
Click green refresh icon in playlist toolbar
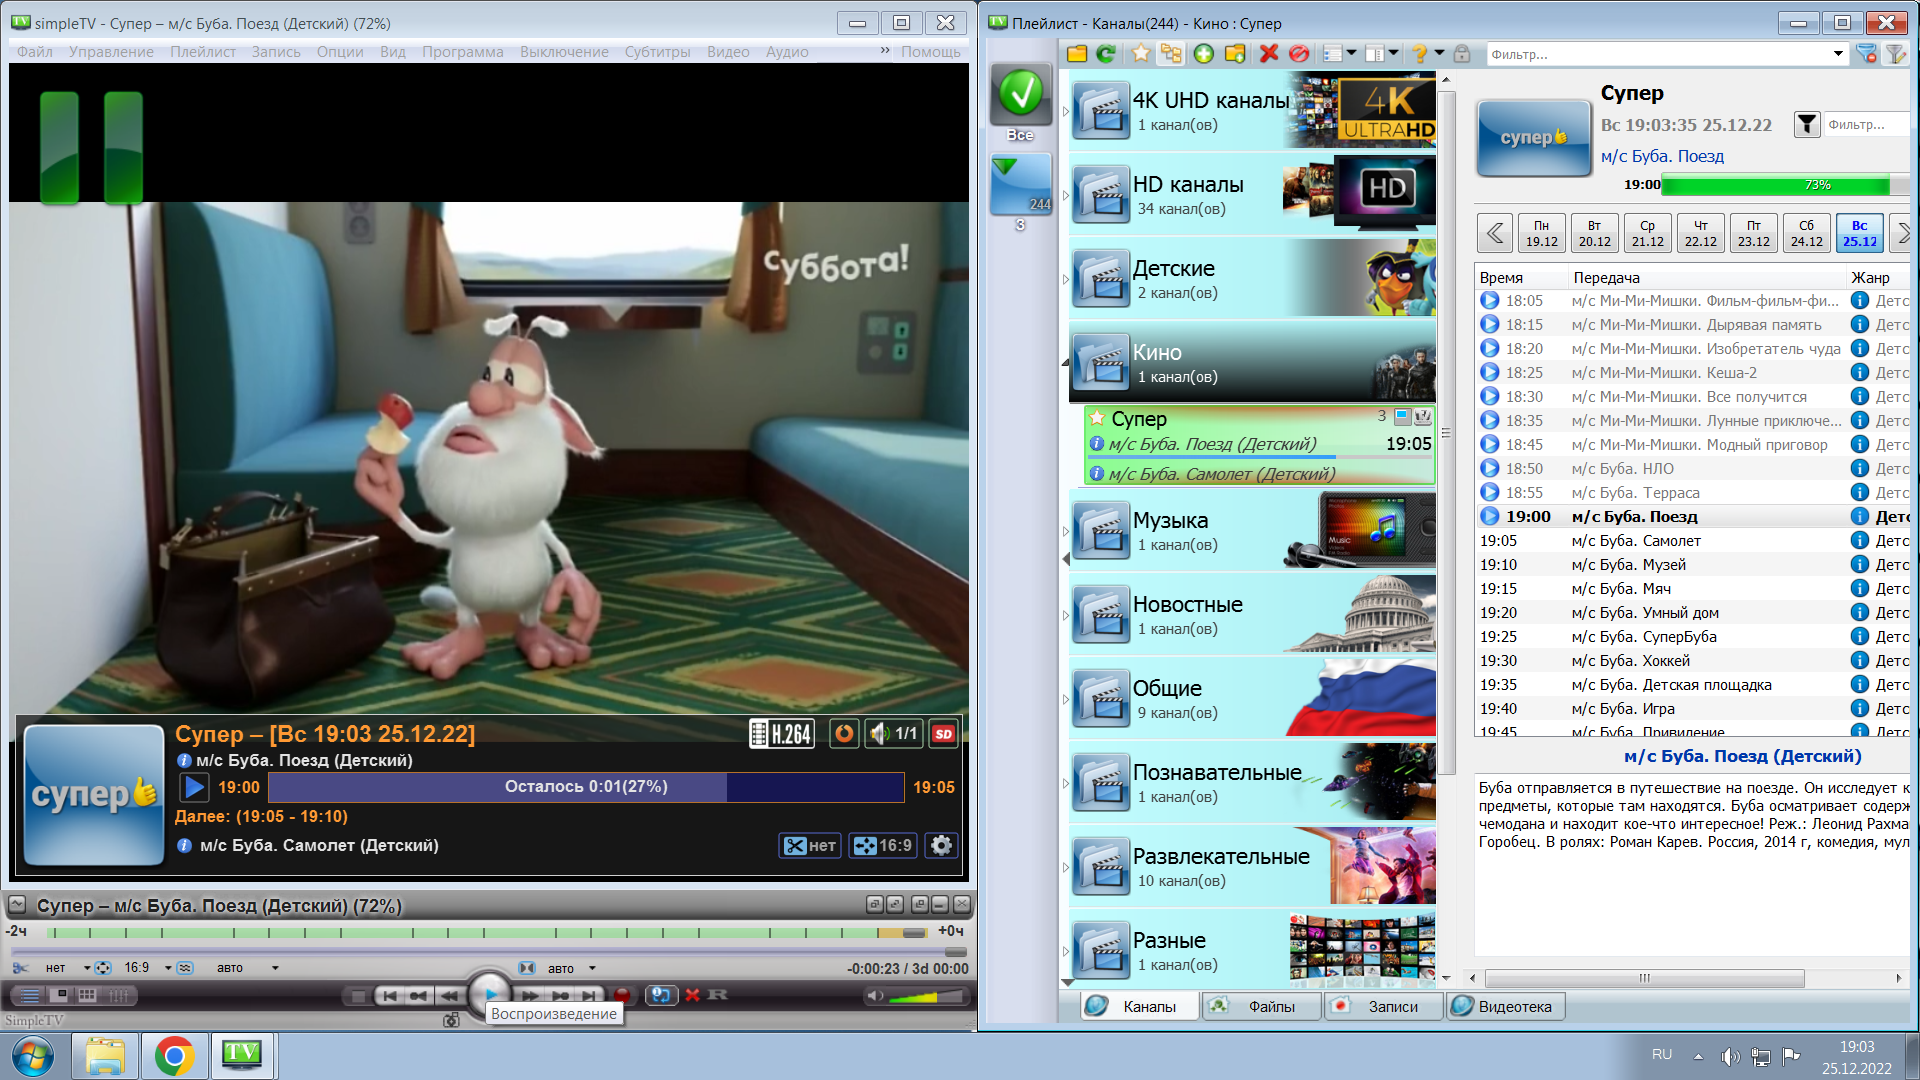(x=1105, y=54)
